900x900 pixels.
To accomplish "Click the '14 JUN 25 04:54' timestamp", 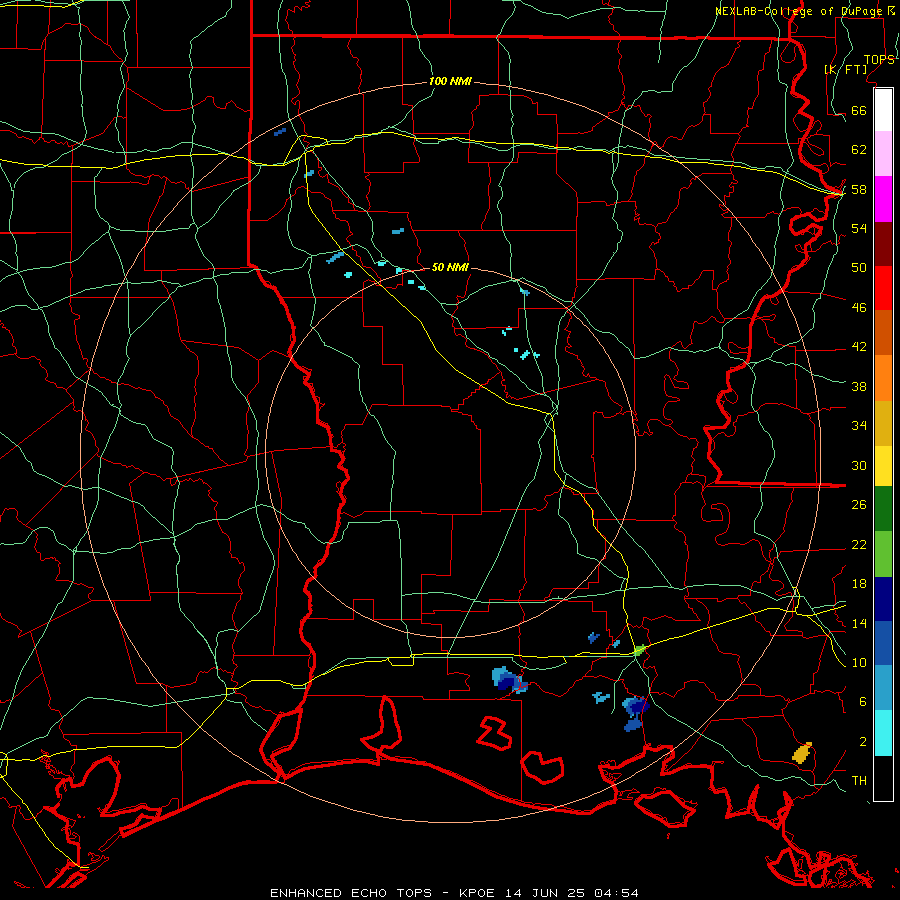I will pos(572,893).
